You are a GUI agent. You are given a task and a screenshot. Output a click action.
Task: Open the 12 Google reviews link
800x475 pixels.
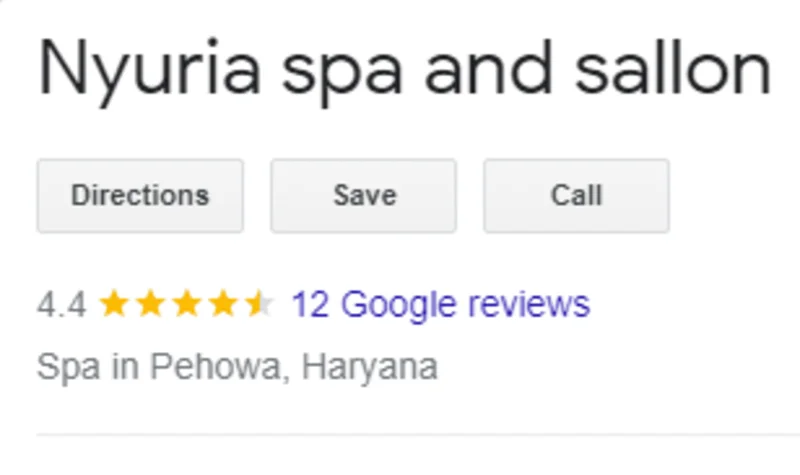[x=440, y=305]
